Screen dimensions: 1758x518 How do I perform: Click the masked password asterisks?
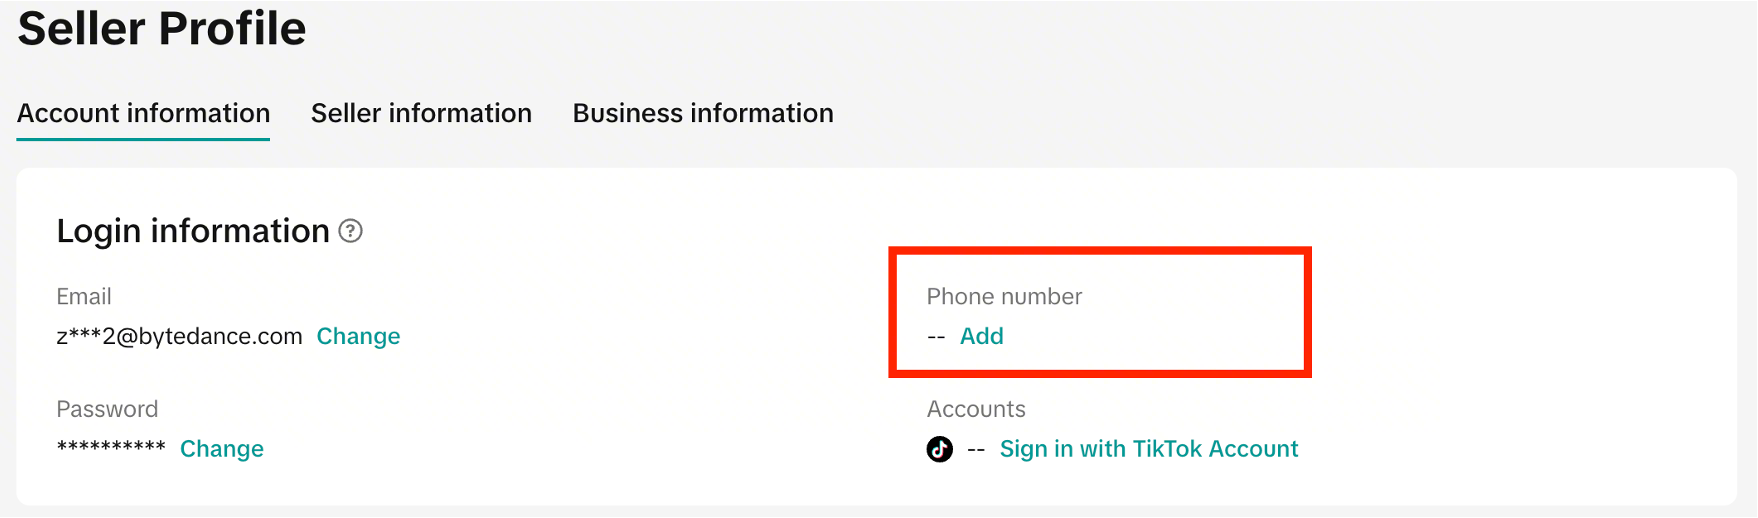(111, 448)
